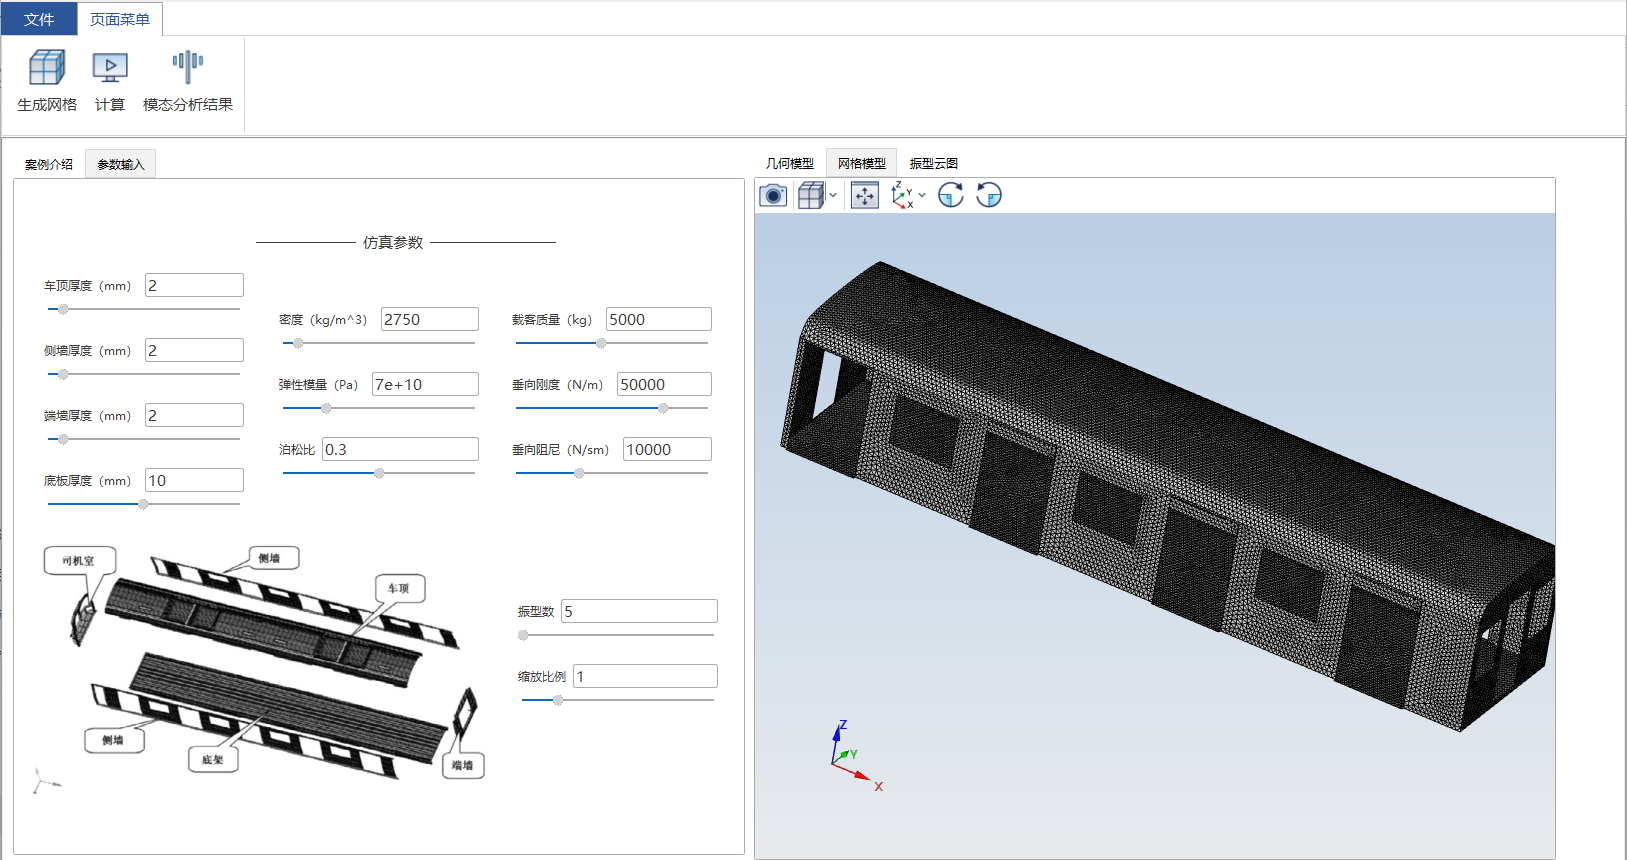Click the XYZ coordinate triad in viewport
1627x860 pixels.
pyautogui.click(x=855, y=757)
